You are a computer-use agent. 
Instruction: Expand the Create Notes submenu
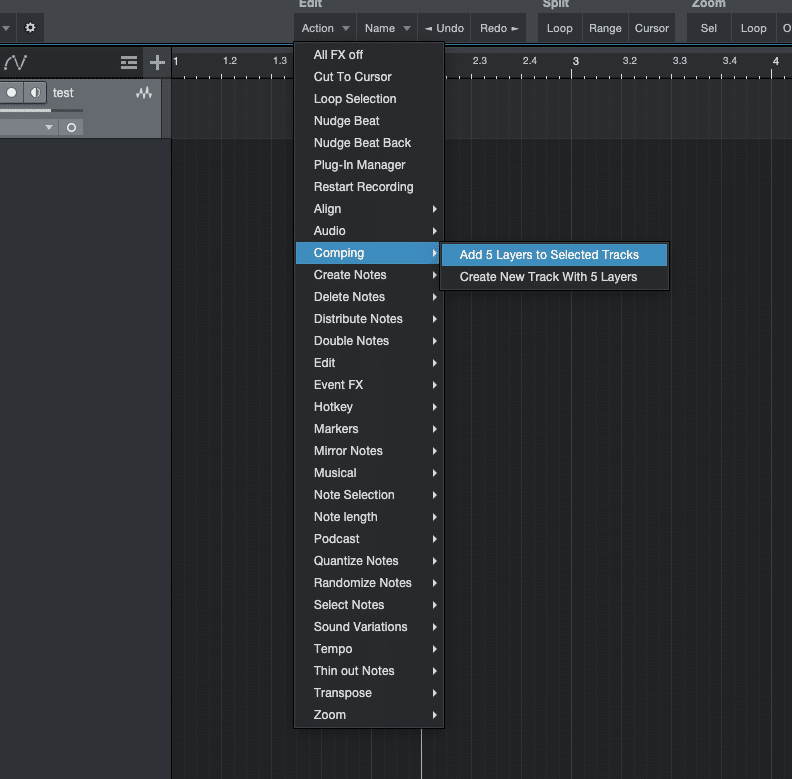point(369,275)
